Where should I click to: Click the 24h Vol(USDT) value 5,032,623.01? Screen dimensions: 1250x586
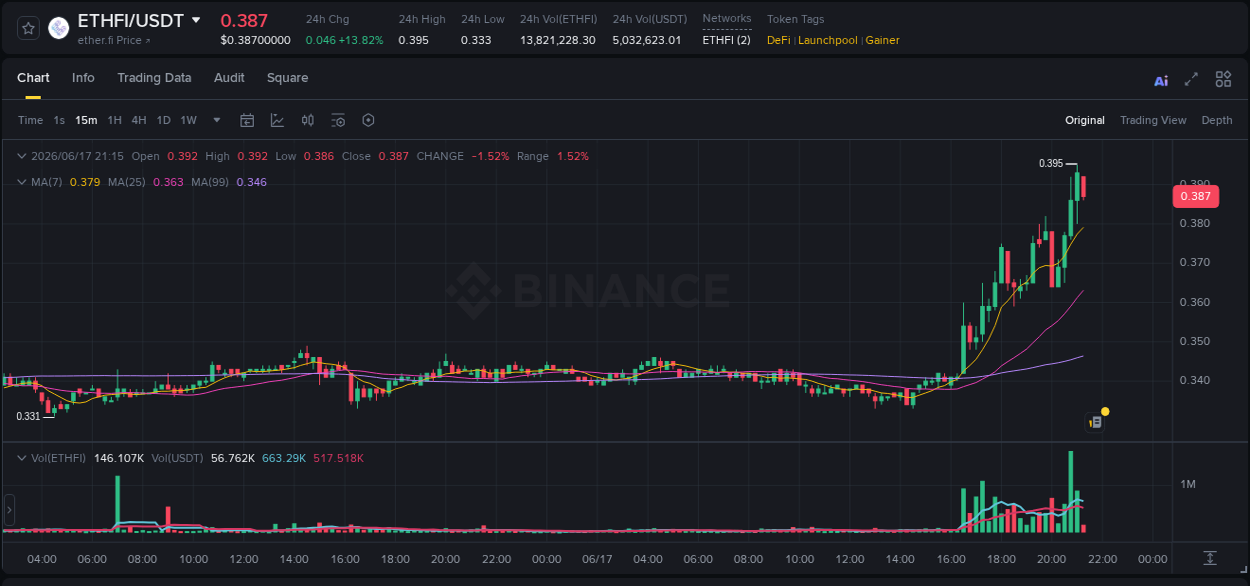click(646, 40)
